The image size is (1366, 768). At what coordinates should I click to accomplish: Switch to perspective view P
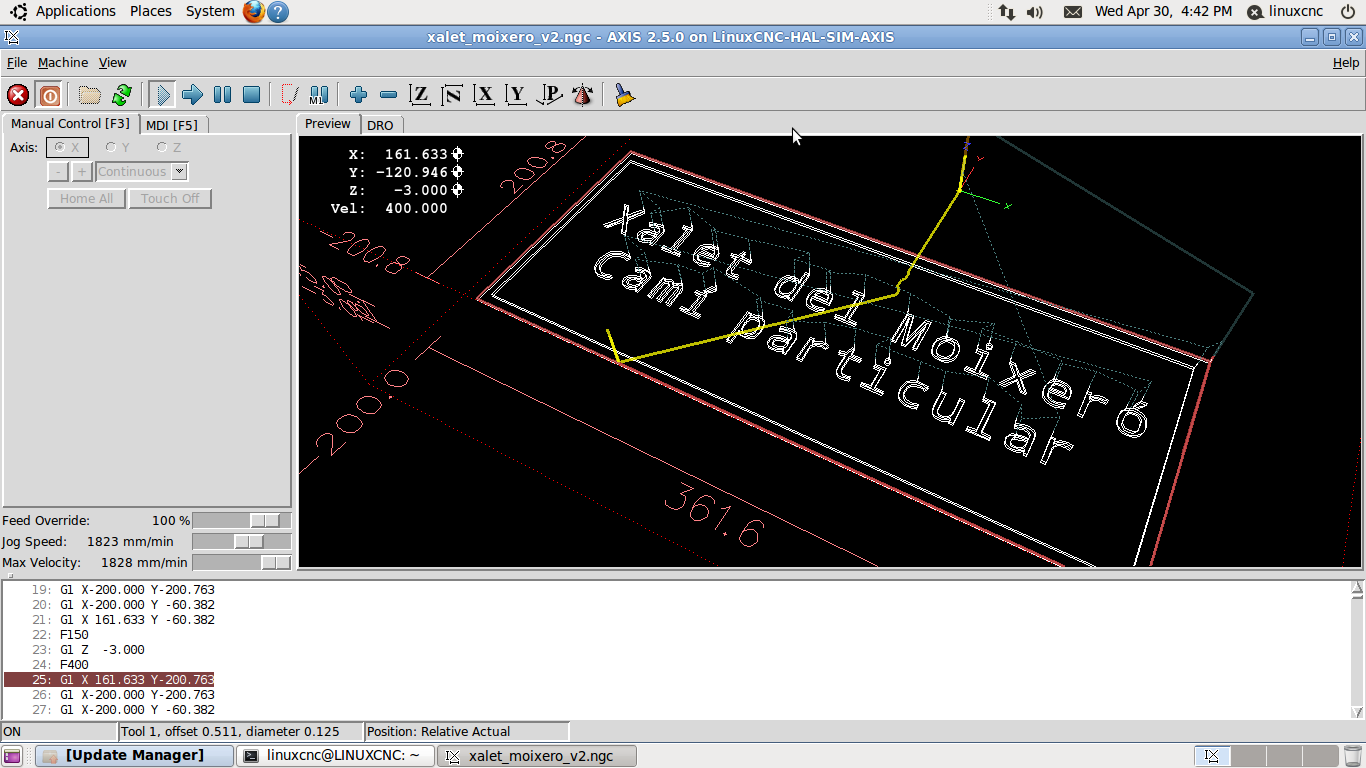click(x=549, y=95)
